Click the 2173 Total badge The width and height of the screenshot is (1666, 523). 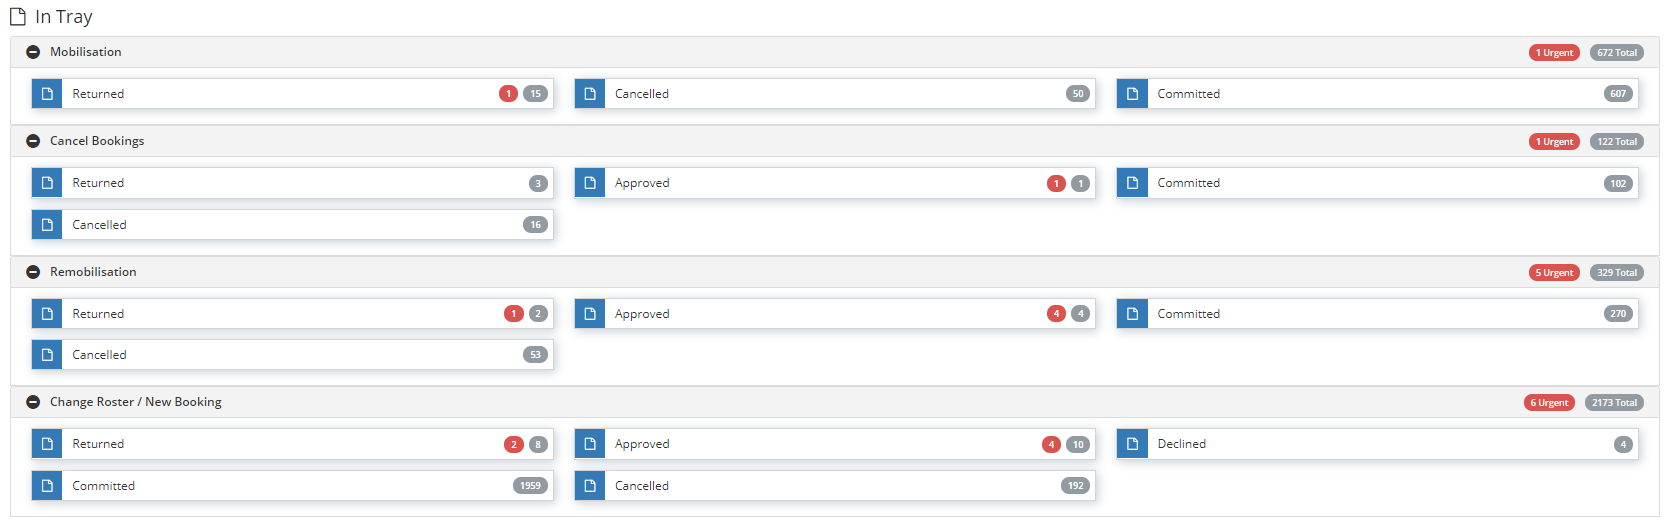[1614, 403]
